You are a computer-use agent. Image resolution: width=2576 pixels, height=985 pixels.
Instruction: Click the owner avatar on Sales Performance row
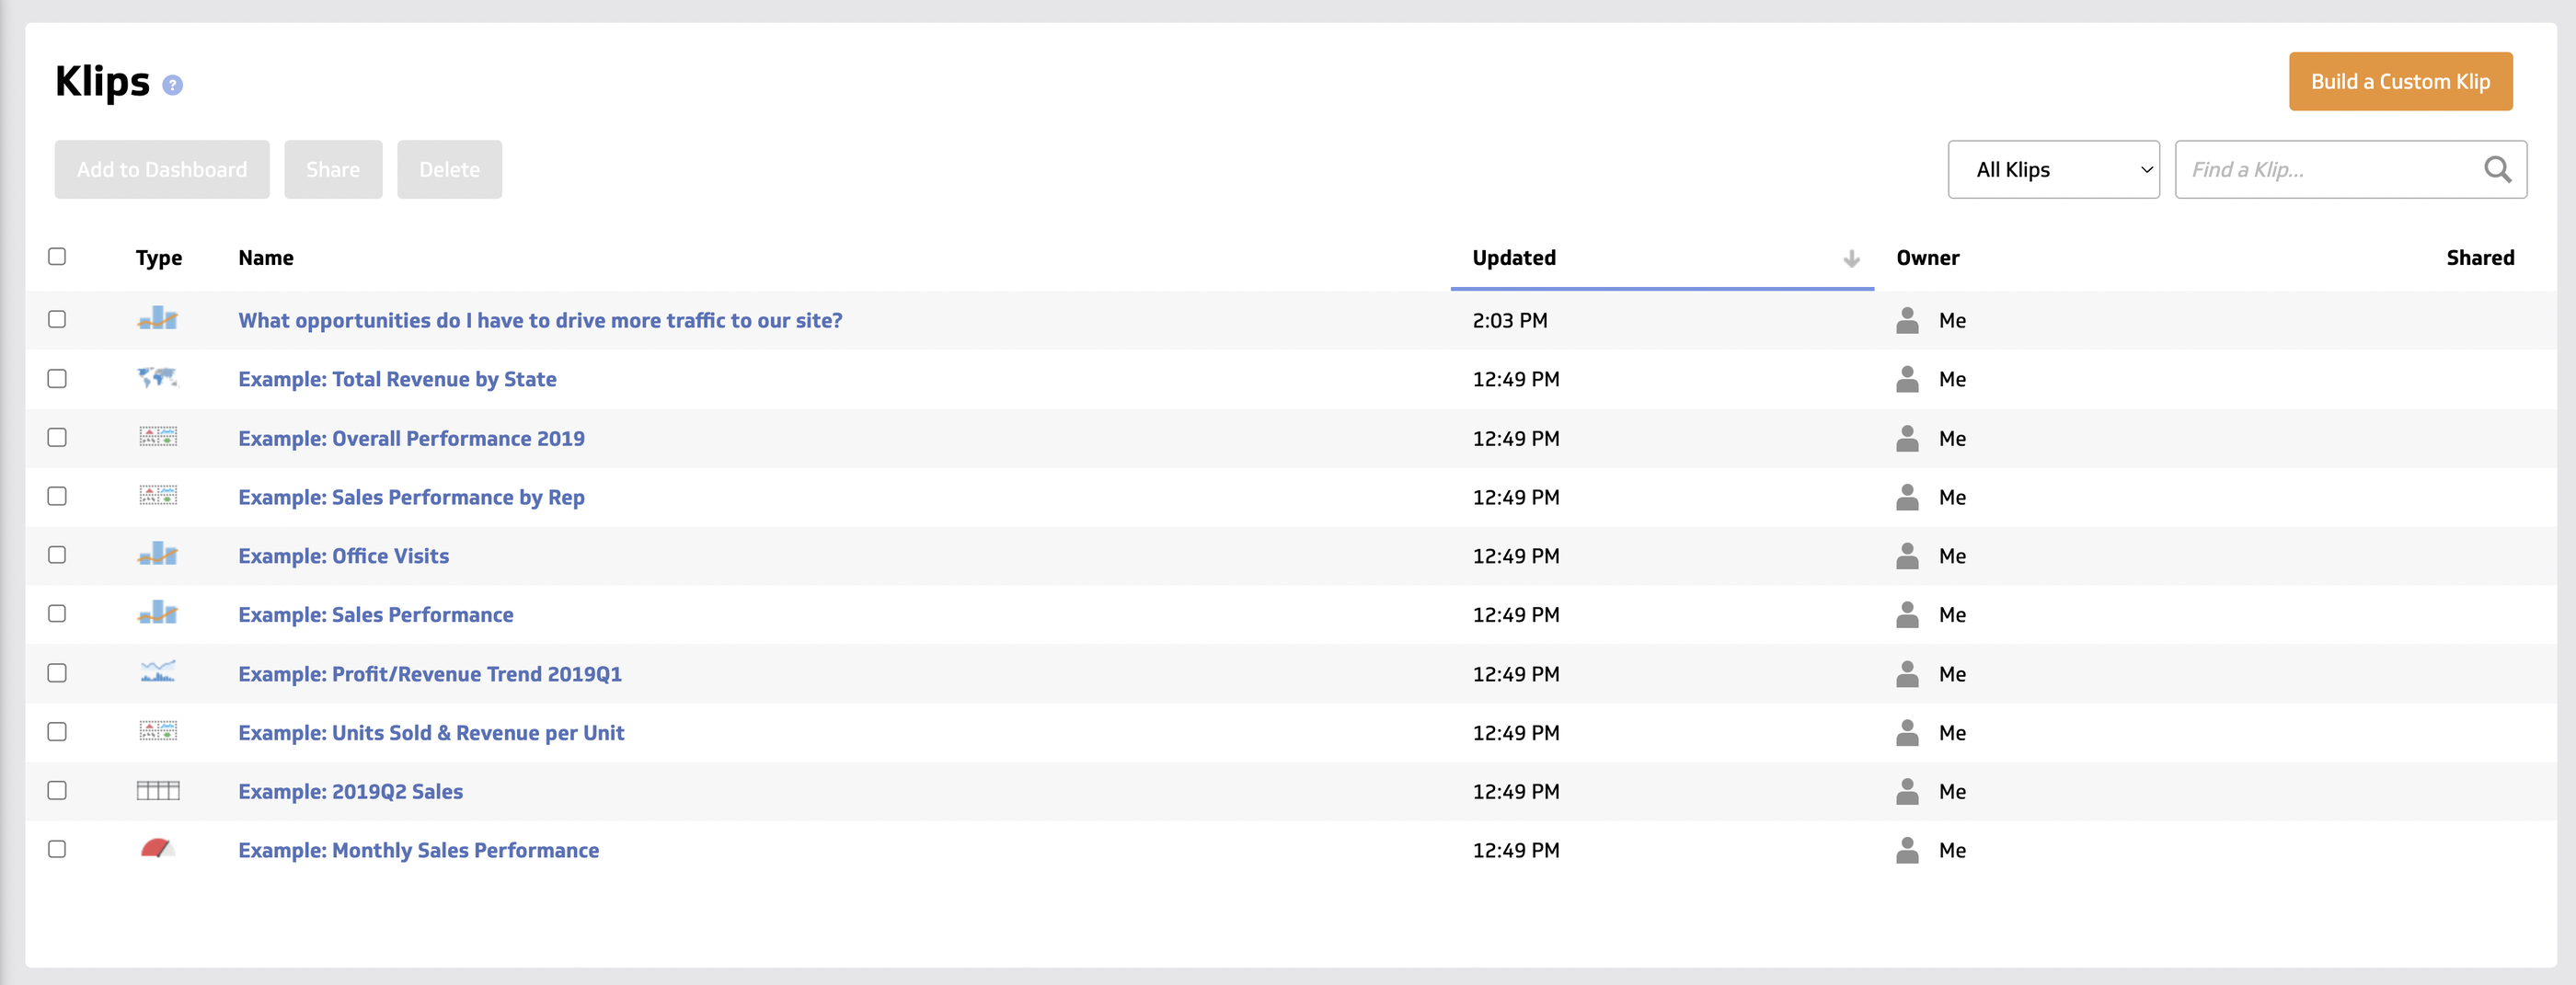click(1908, 614)
